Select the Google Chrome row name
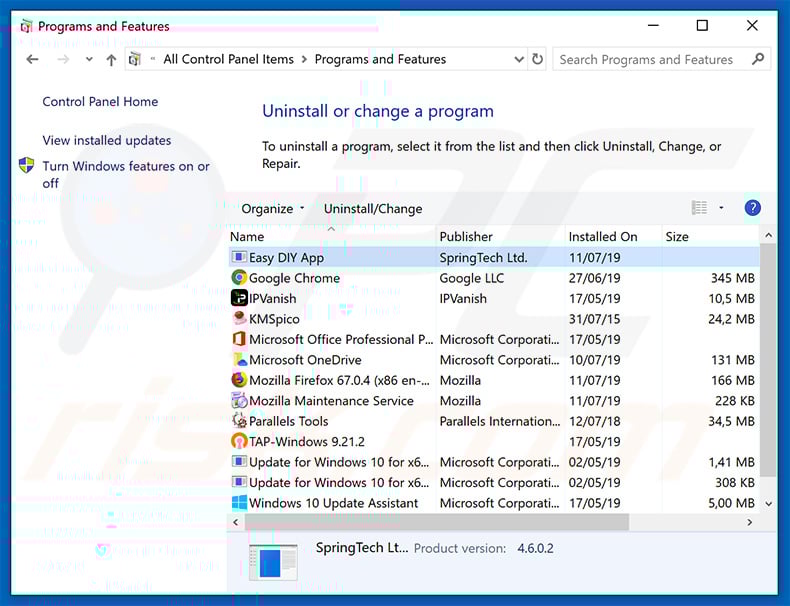790x606 pixels. coord(294,278)
